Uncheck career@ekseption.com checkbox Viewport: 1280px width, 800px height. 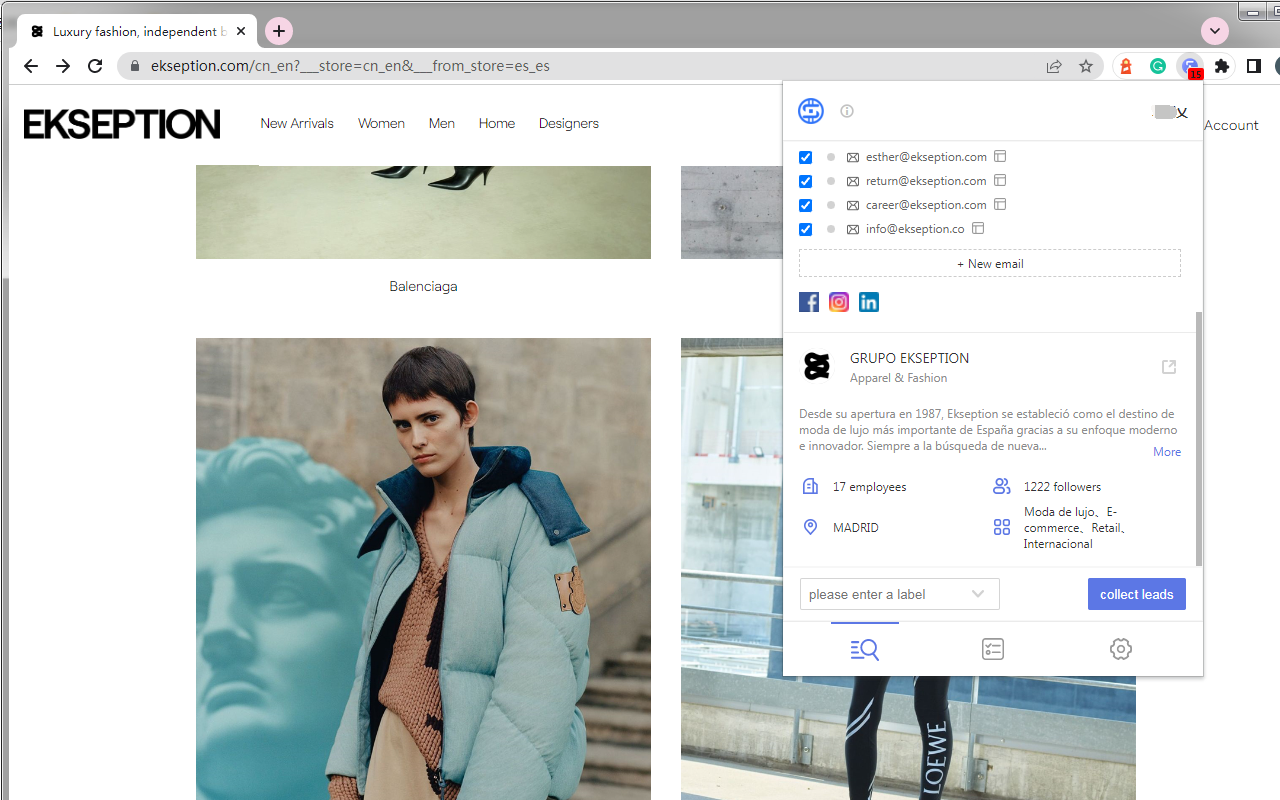(806, 205)
